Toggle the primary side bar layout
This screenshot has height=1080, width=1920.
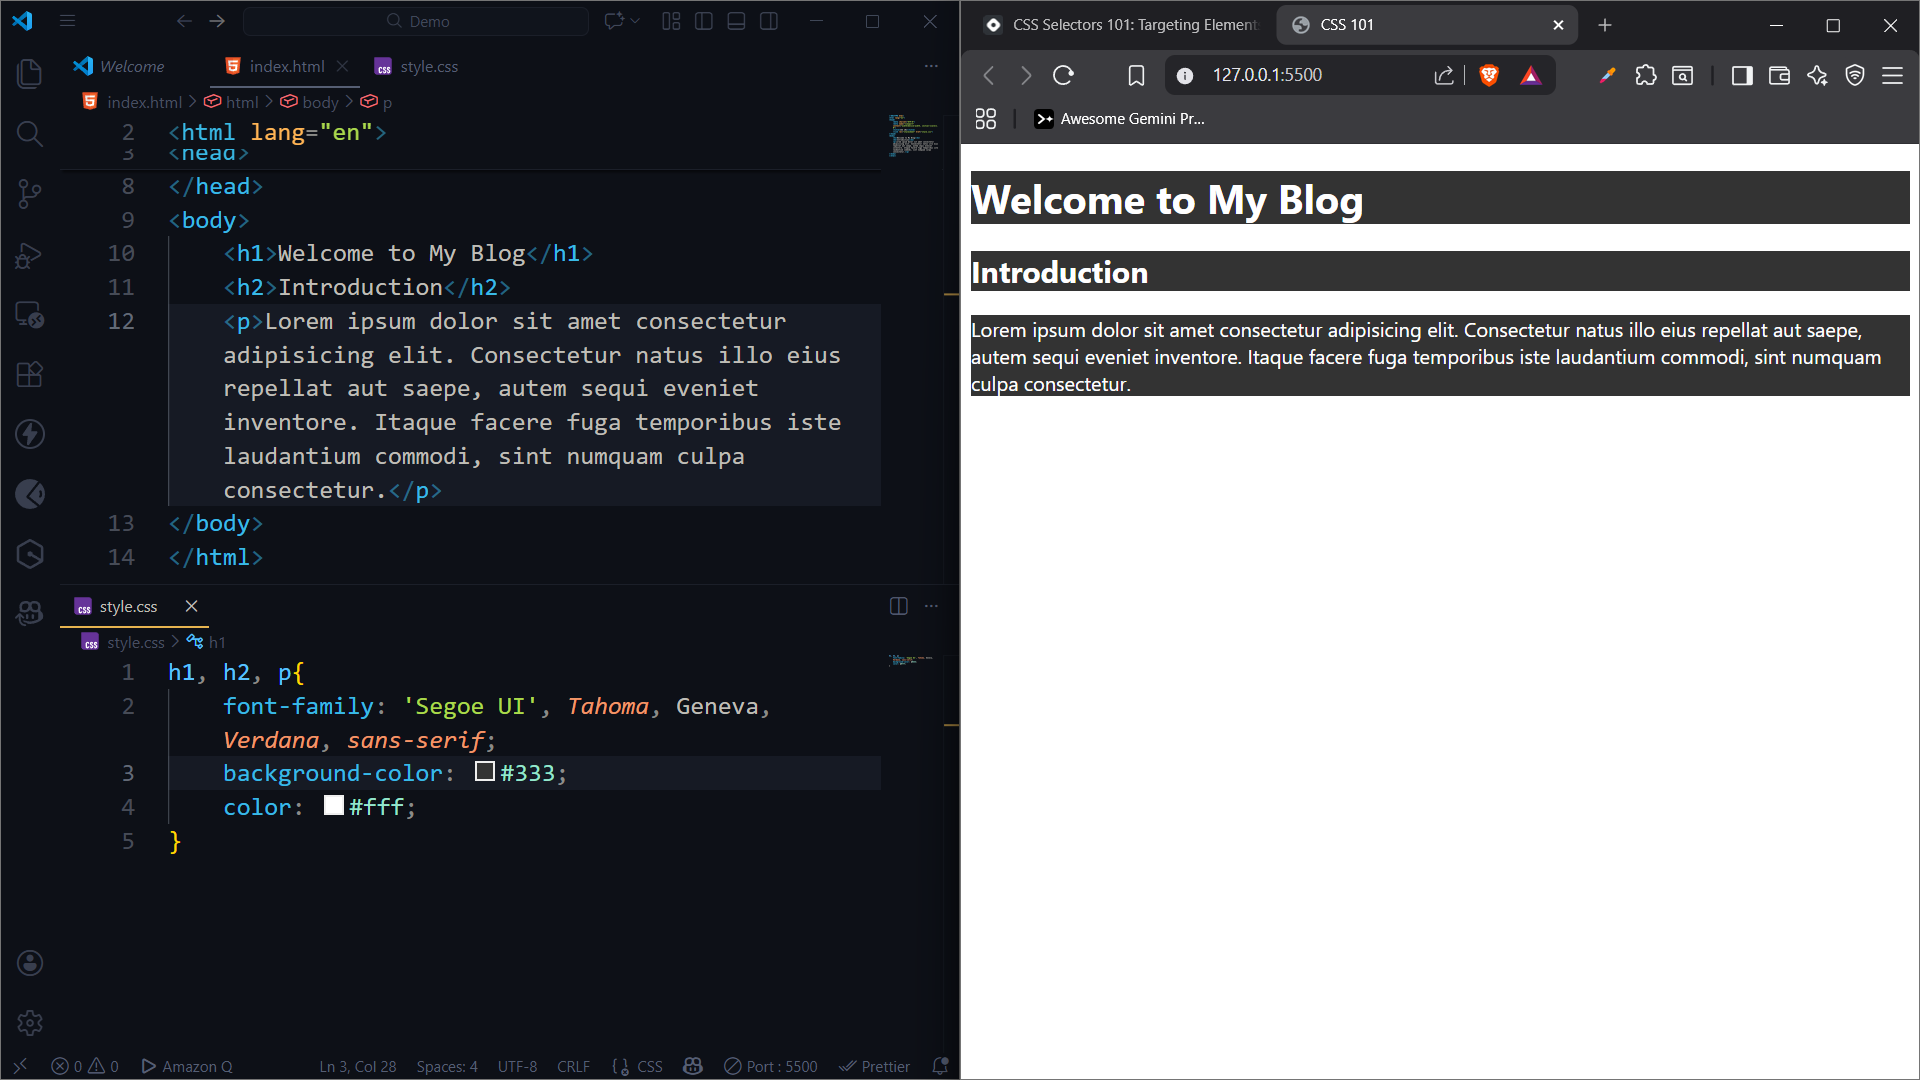[x=704, y=21]
